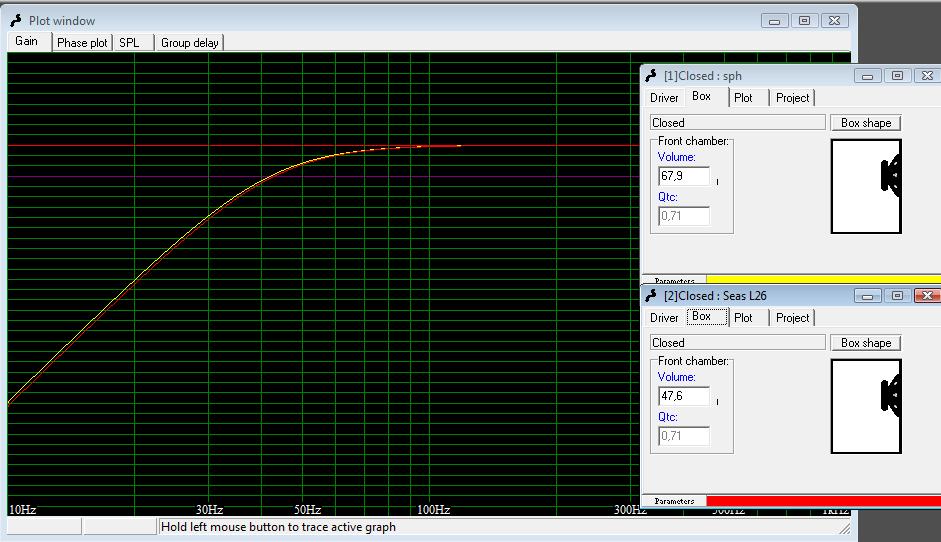The height and width of the screenshot is (542, 941).
Task: Click the Plot window title bar icon
Action: (x=16, y=20)
